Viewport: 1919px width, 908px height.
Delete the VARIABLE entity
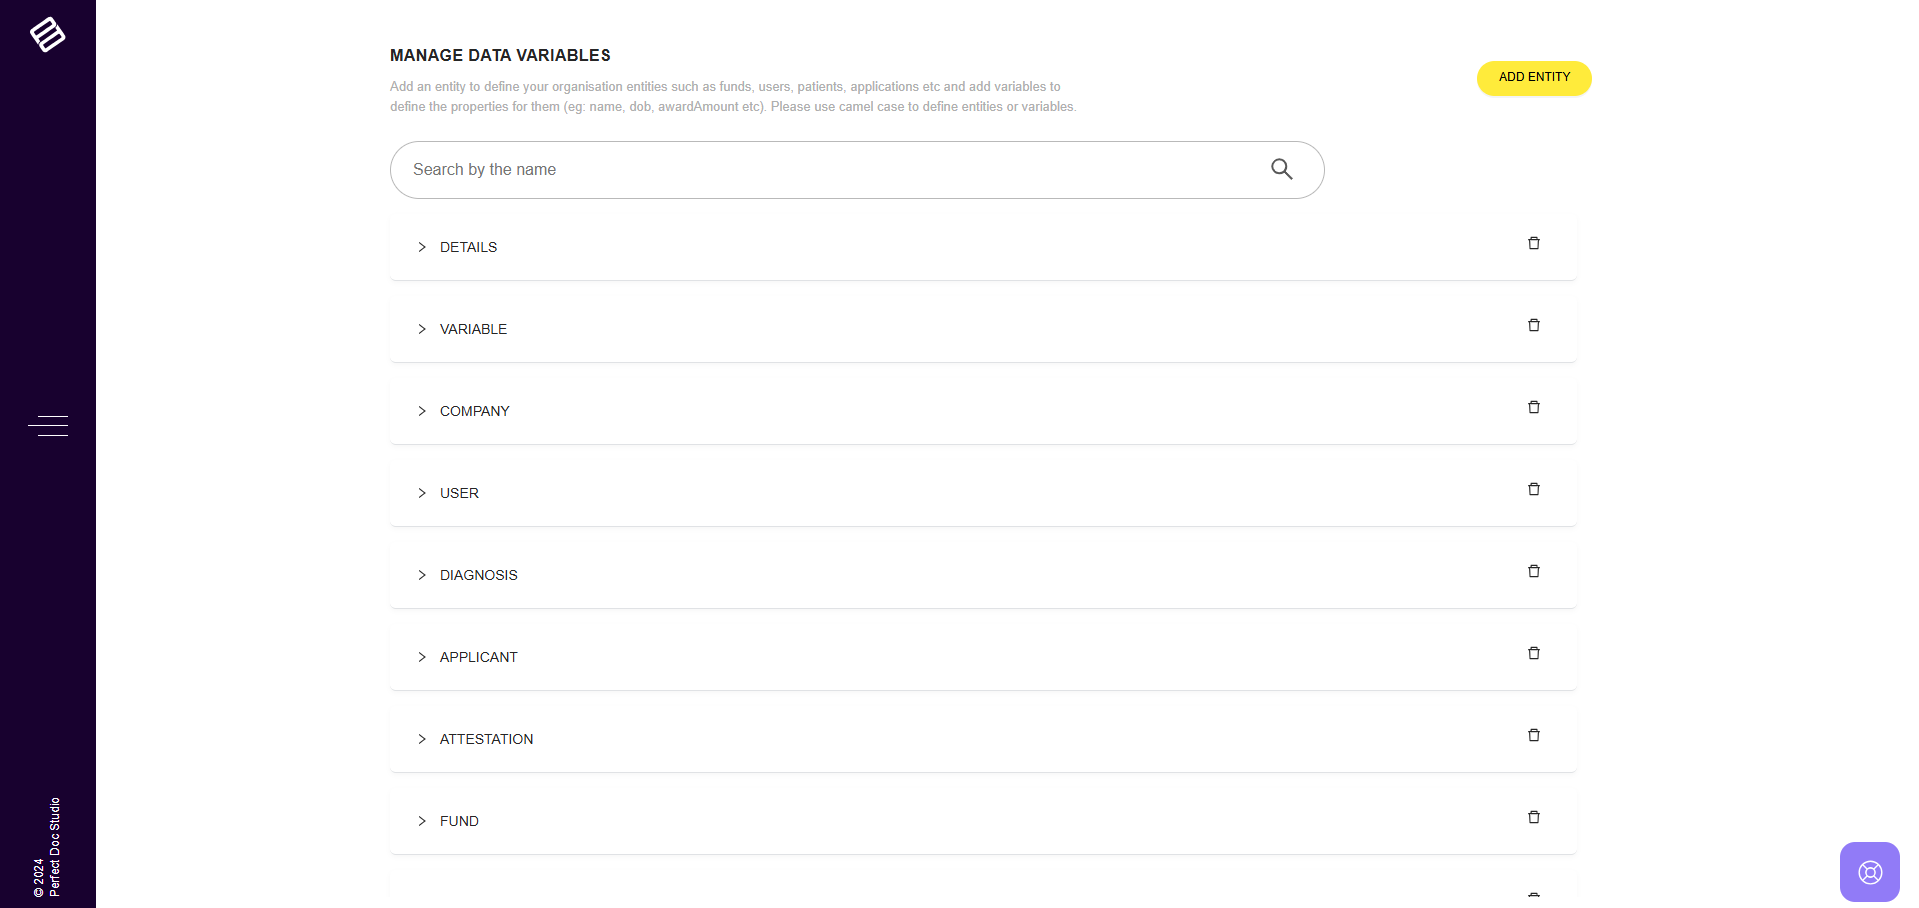tap(1533, 326)
